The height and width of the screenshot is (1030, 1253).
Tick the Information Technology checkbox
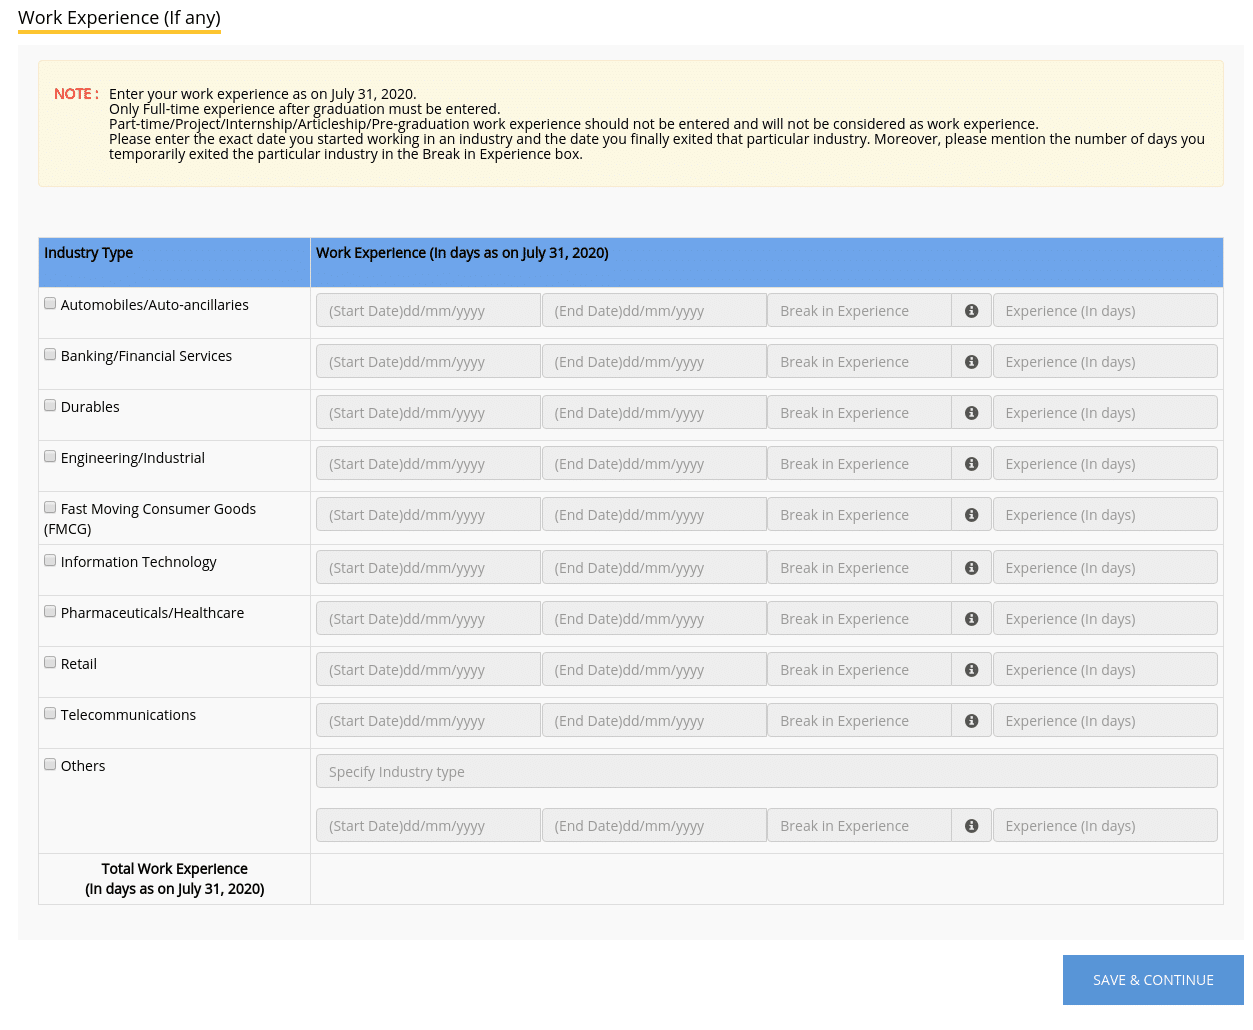[50, 561]
